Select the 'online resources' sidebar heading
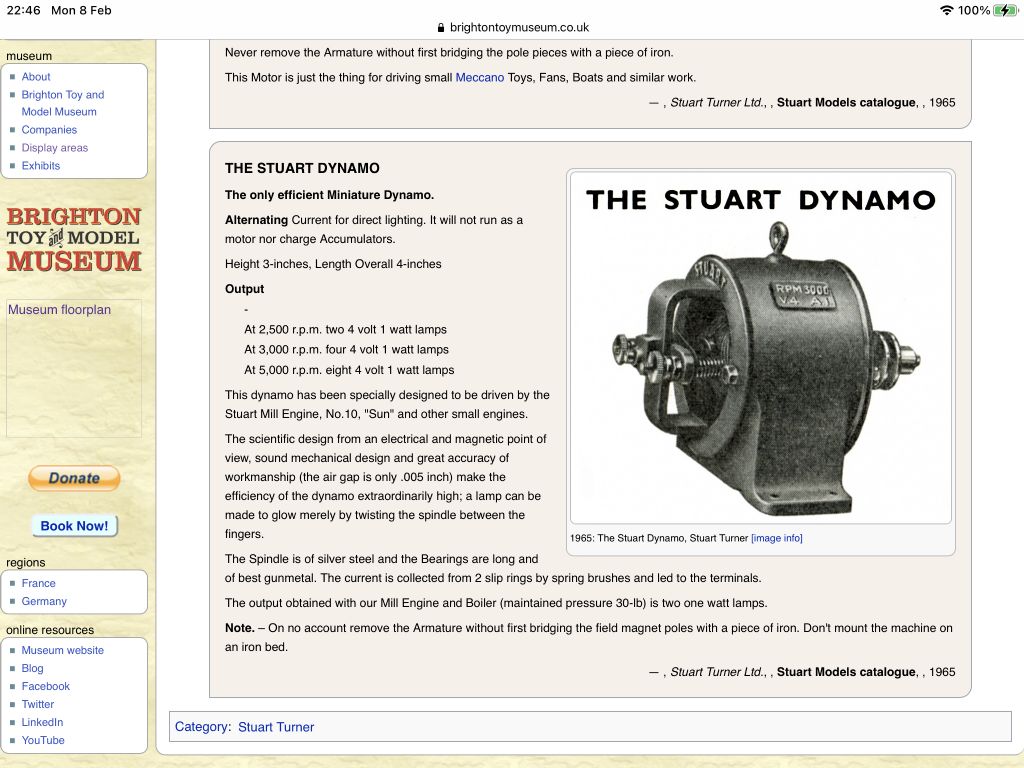 tap(50, 630)
